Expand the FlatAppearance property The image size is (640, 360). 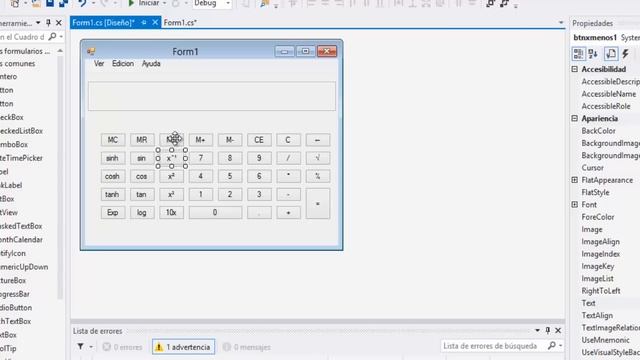[575, 180]
